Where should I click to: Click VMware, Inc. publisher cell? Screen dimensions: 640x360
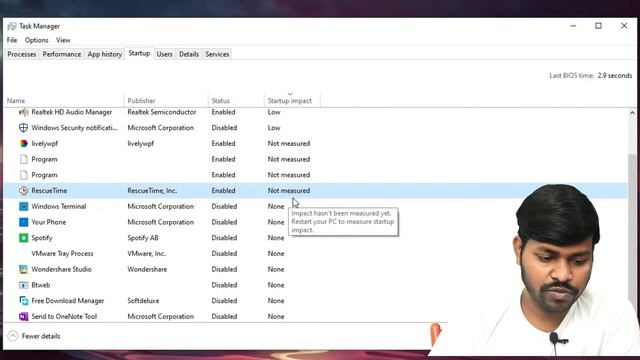[147, 253]
